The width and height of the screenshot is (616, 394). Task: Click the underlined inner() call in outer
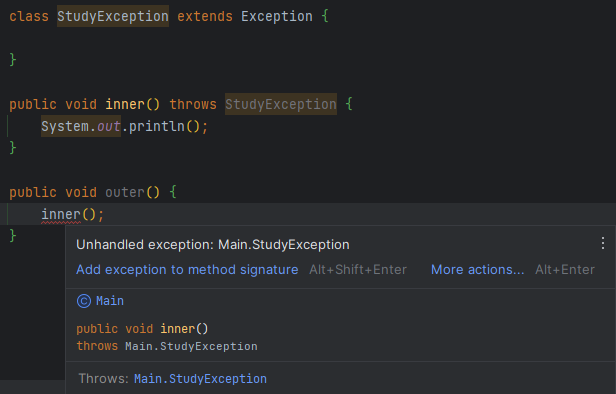[61, 214]
